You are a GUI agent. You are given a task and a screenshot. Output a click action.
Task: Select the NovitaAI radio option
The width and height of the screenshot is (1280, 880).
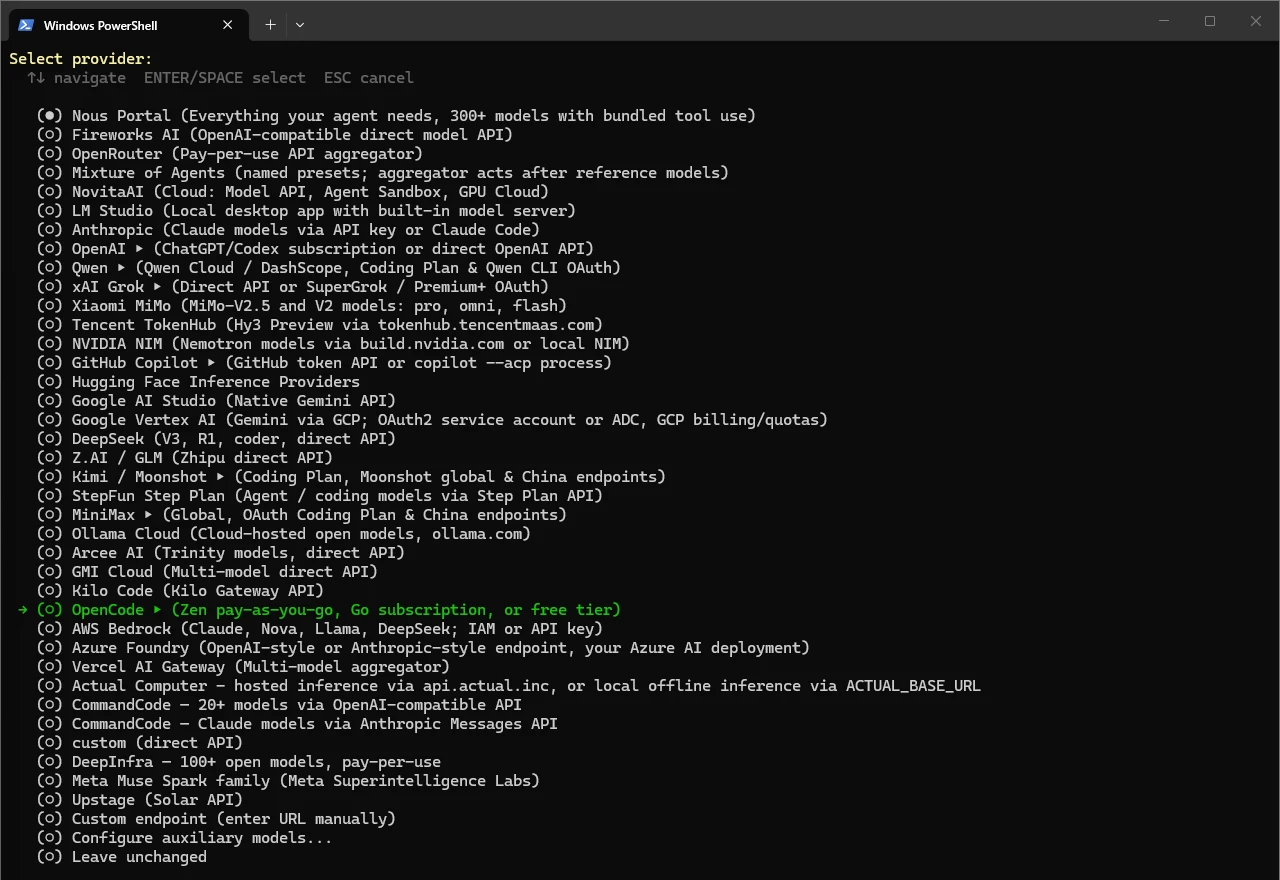click(50, 192)
